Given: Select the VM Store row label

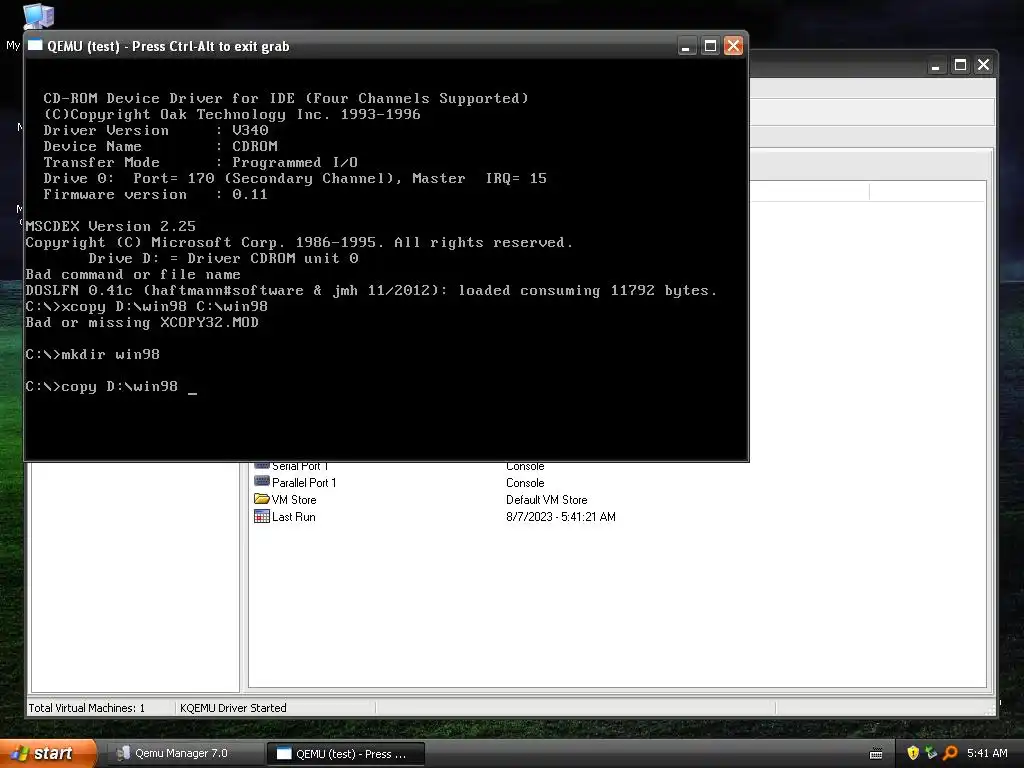Looking at the screenshot, I should click(x=294, y=500).
